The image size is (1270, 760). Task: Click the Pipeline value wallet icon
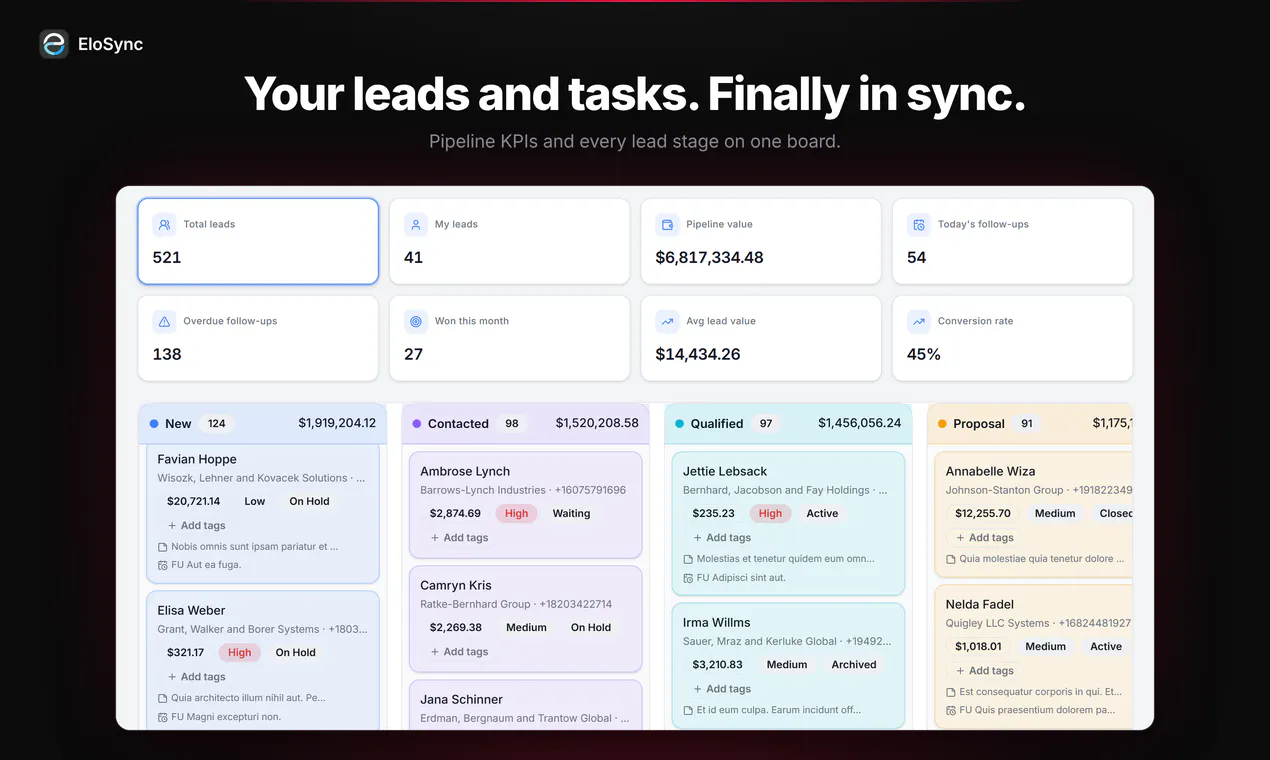pos(667,225)
